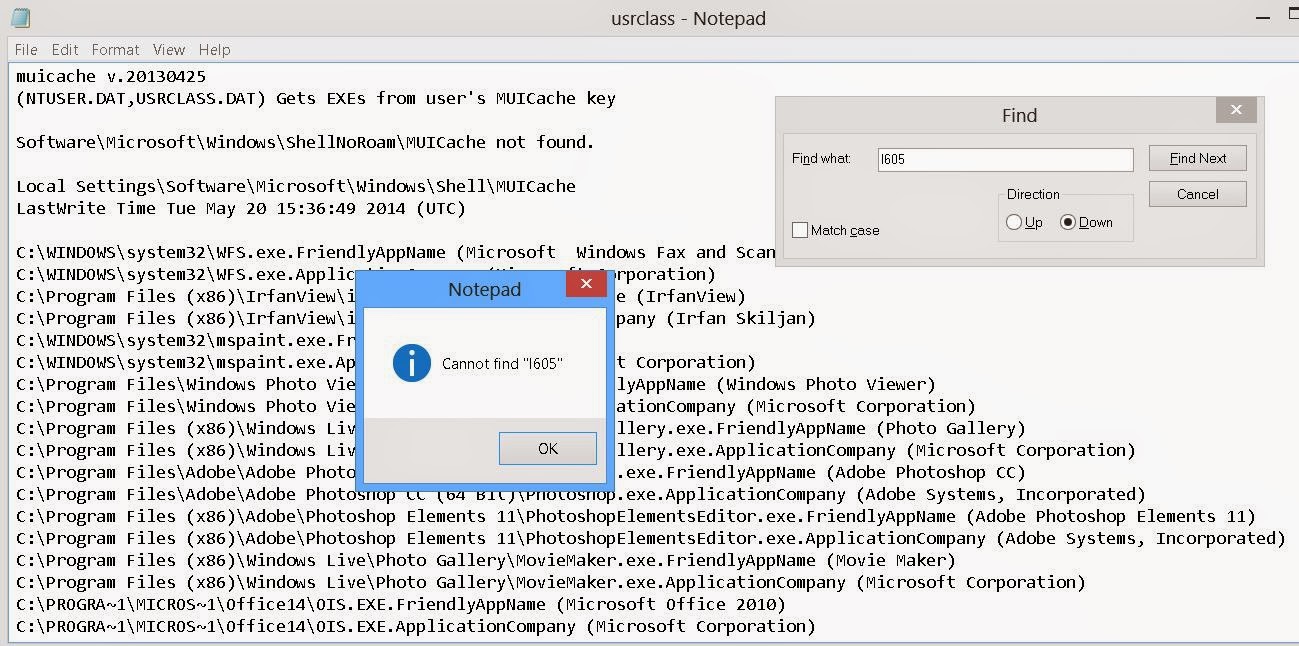Click the MovieMaker.exe.ApplicationCompany line

pos(551,582)
